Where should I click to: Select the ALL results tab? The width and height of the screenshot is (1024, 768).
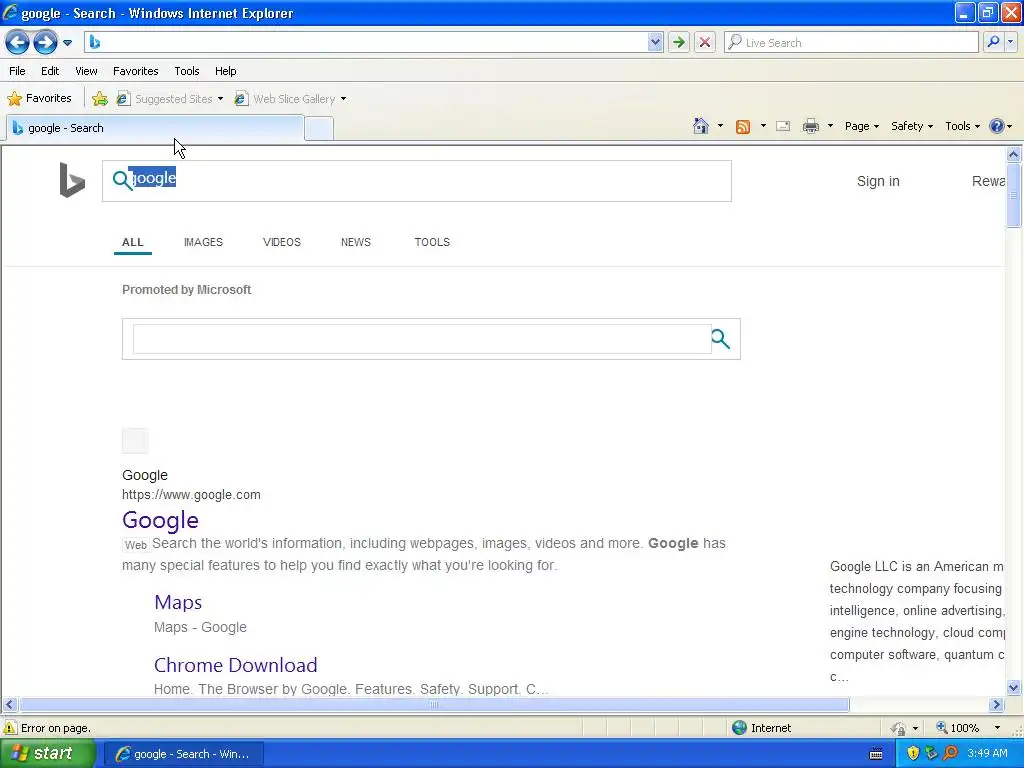pos(133,242)
